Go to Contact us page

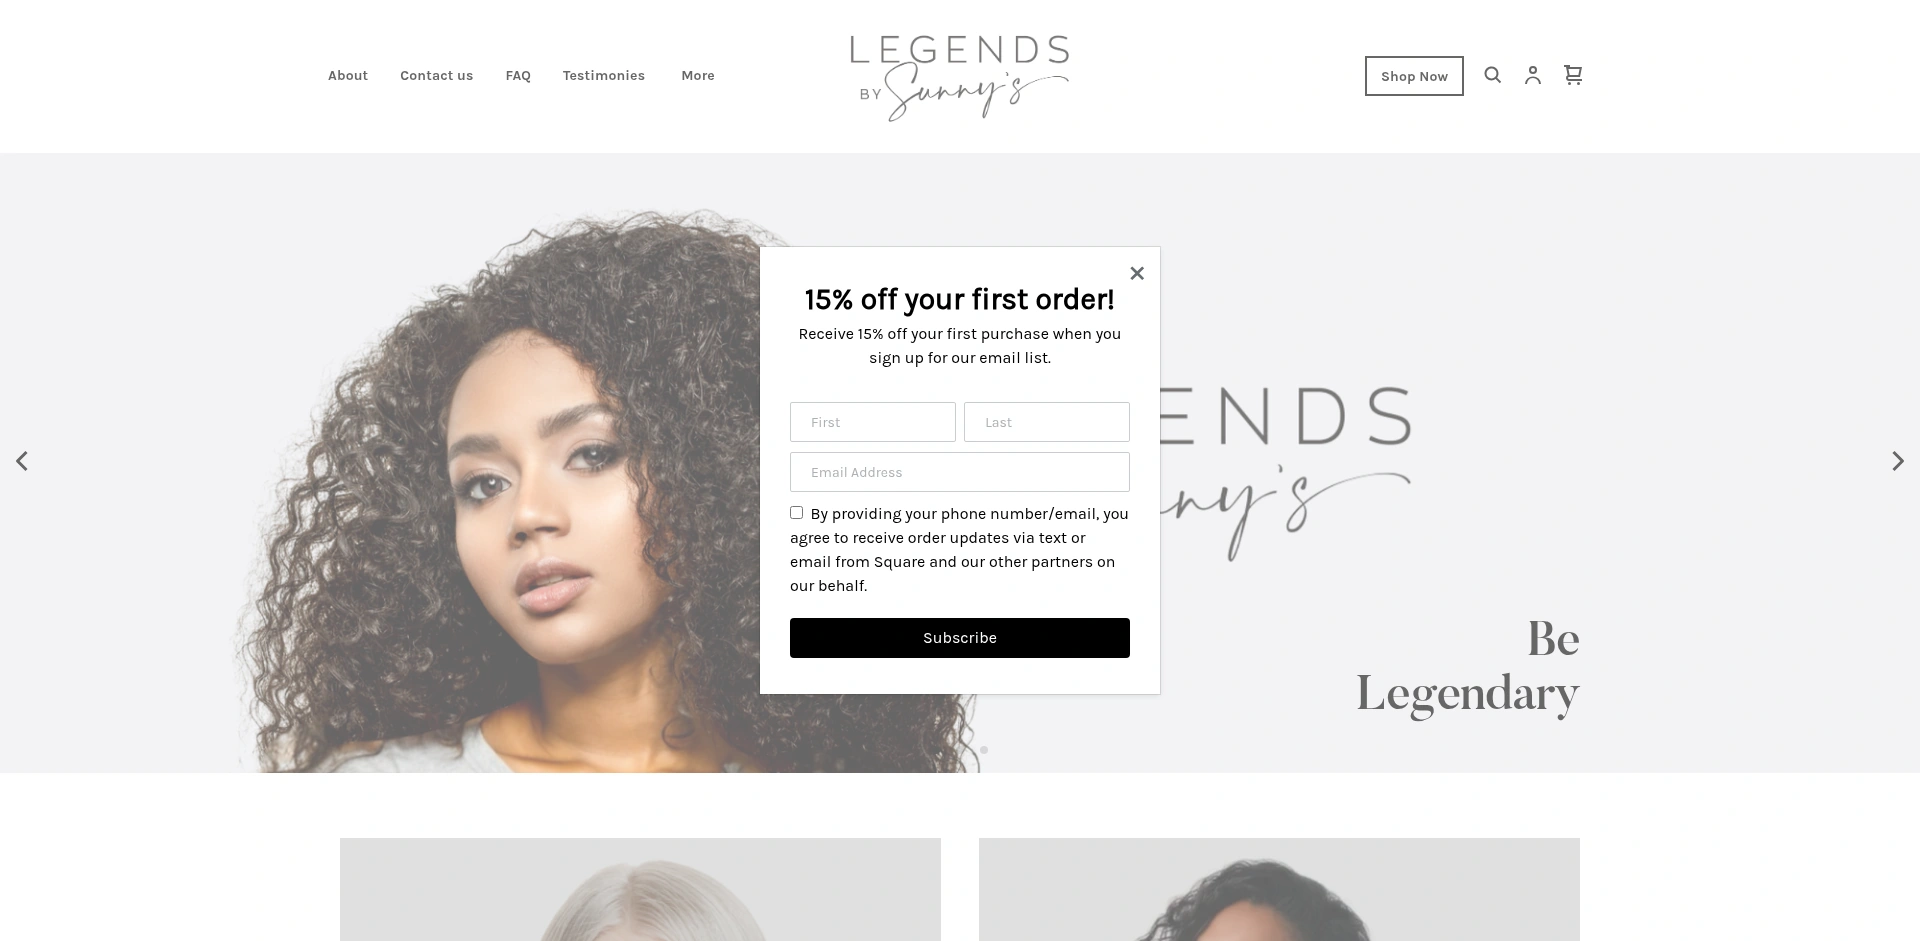point(437,76)
